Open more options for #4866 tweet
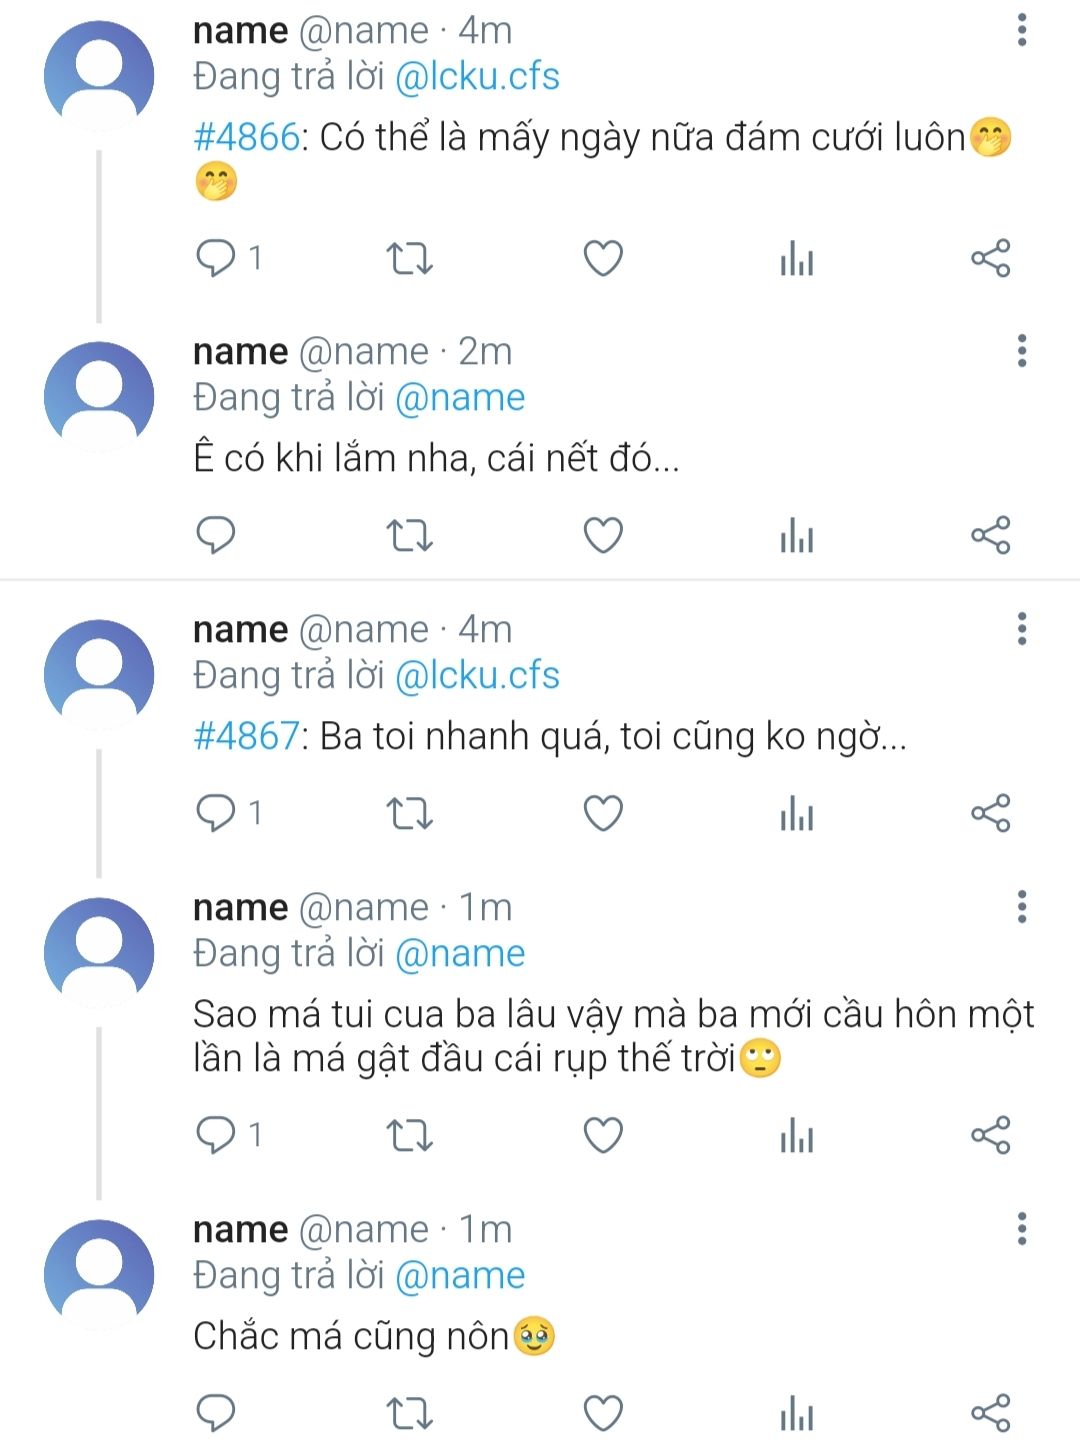The height and width of the screenshot is (1454, 1080). [1021, 31]
